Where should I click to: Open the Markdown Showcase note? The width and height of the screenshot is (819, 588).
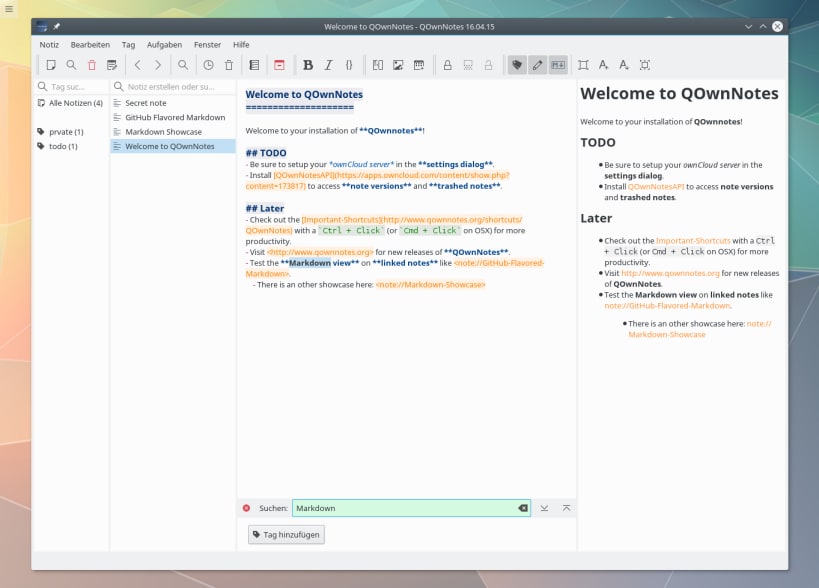click(x=173, y=132)
